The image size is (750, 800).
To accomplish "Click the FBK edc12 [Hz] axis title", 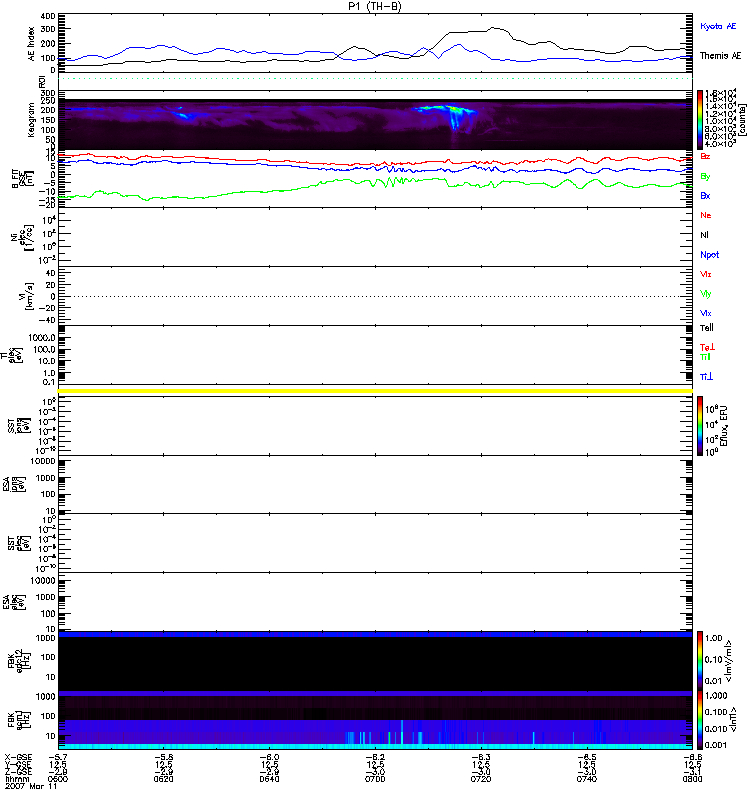I will click(19, 660).
